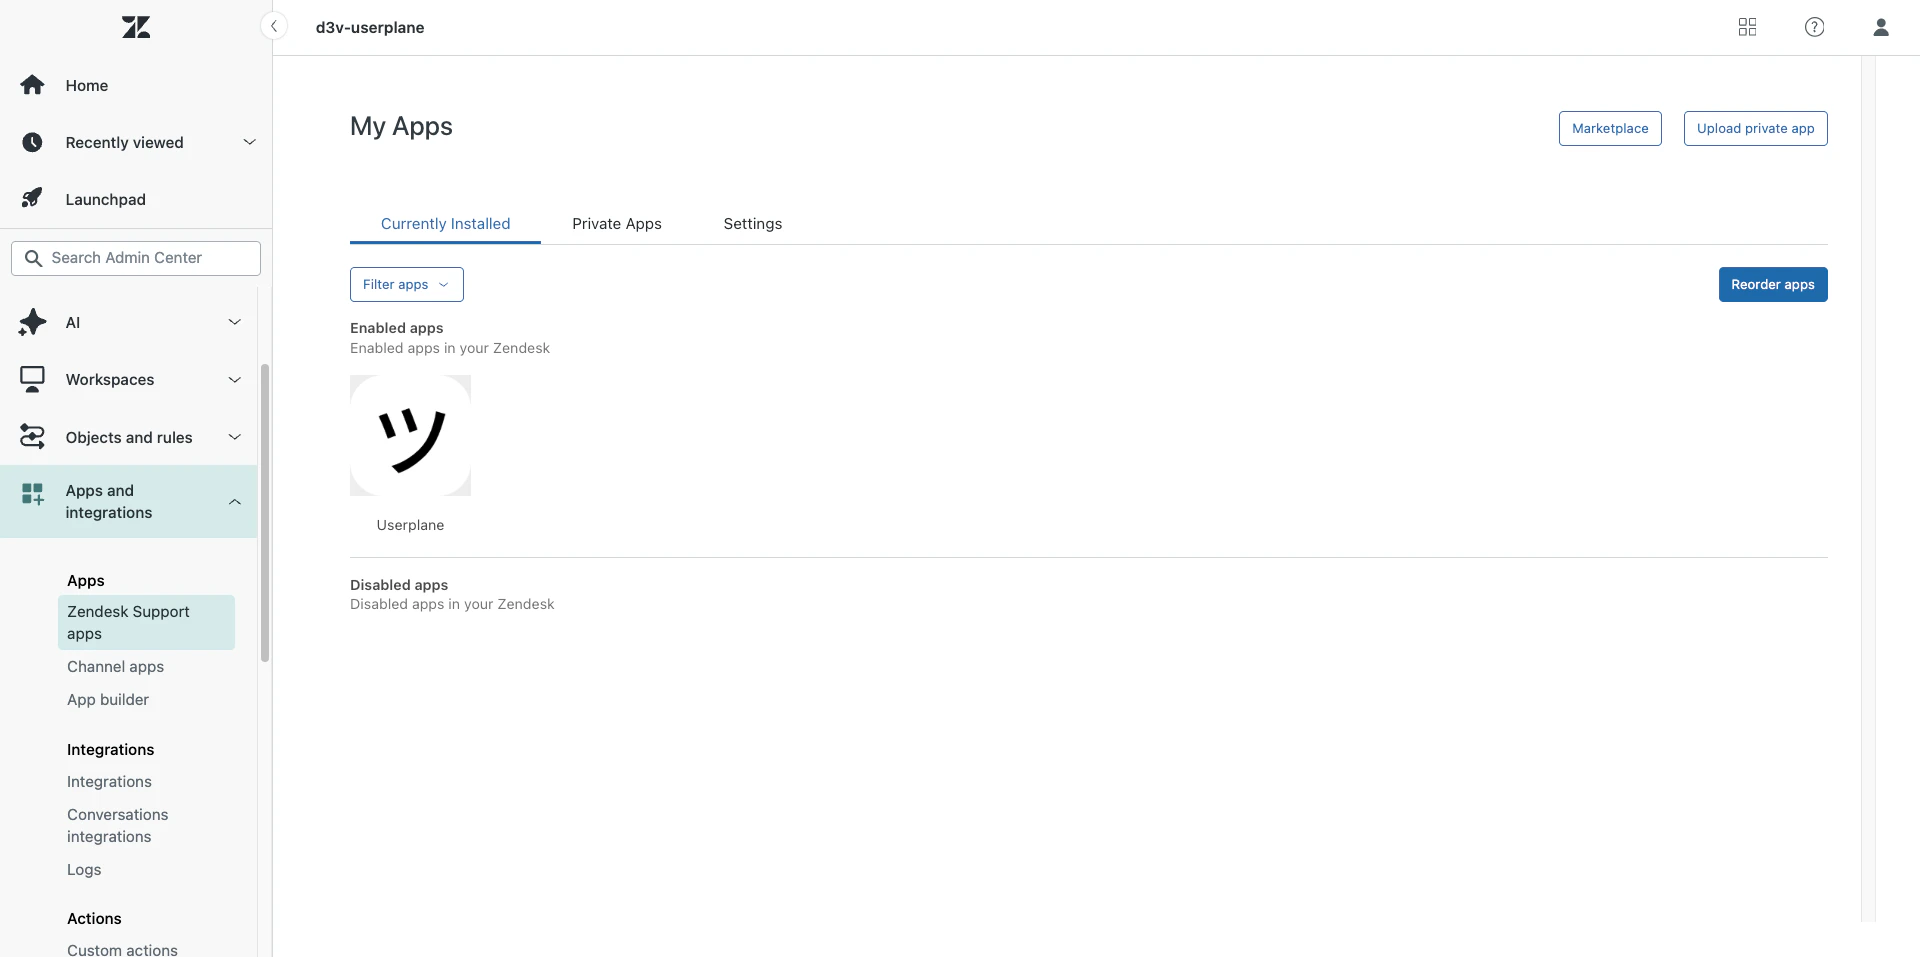The height and width of the screenshot is (957, 1920).
Task: Focus the Search Admin Center field
Action: (136, 258)
